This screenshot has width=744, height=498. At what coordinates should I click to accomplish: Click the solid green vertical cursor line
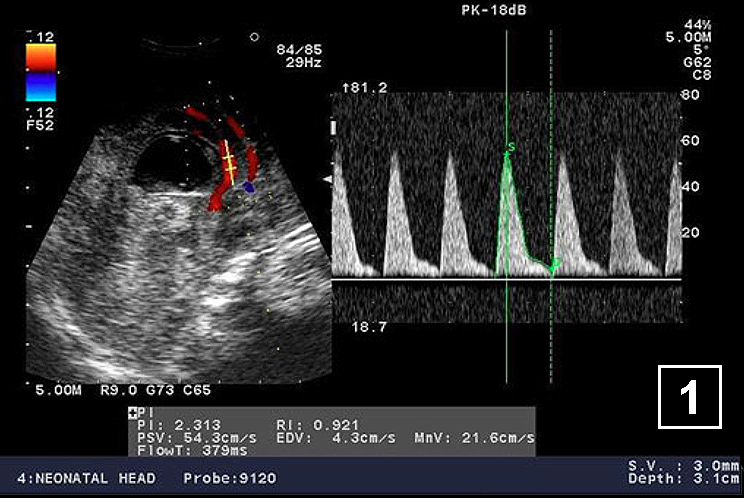point(507,330)
